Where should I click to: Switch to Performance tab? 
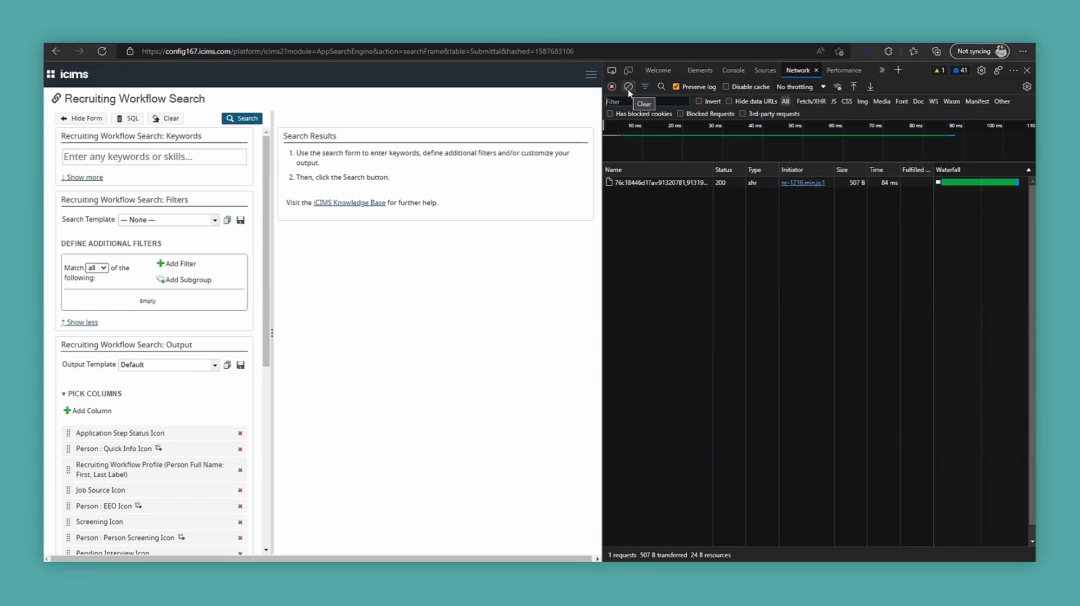844,70
